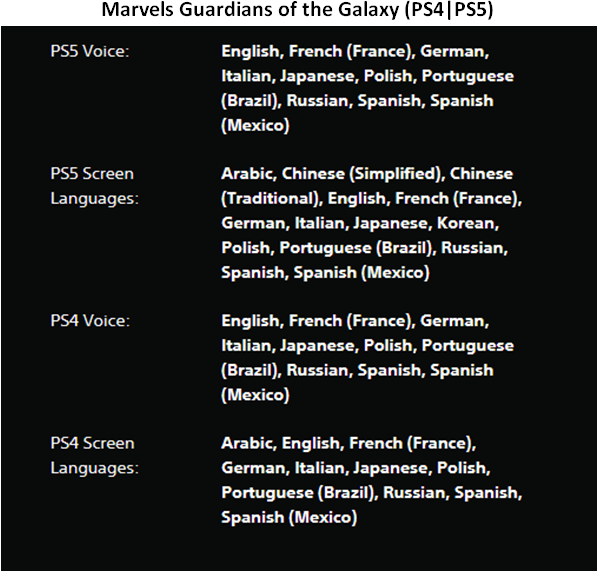Click the word (Mexico) in the PS5 Voice list
The image size is (597, 571).
click(255, 126)
